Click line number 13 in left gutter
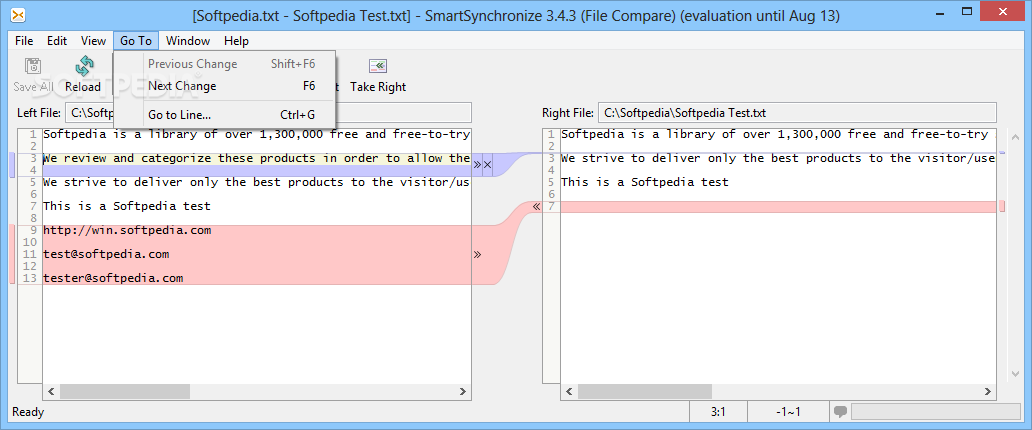This screenshot has width=1032, height=430. (x=30, y=278)
